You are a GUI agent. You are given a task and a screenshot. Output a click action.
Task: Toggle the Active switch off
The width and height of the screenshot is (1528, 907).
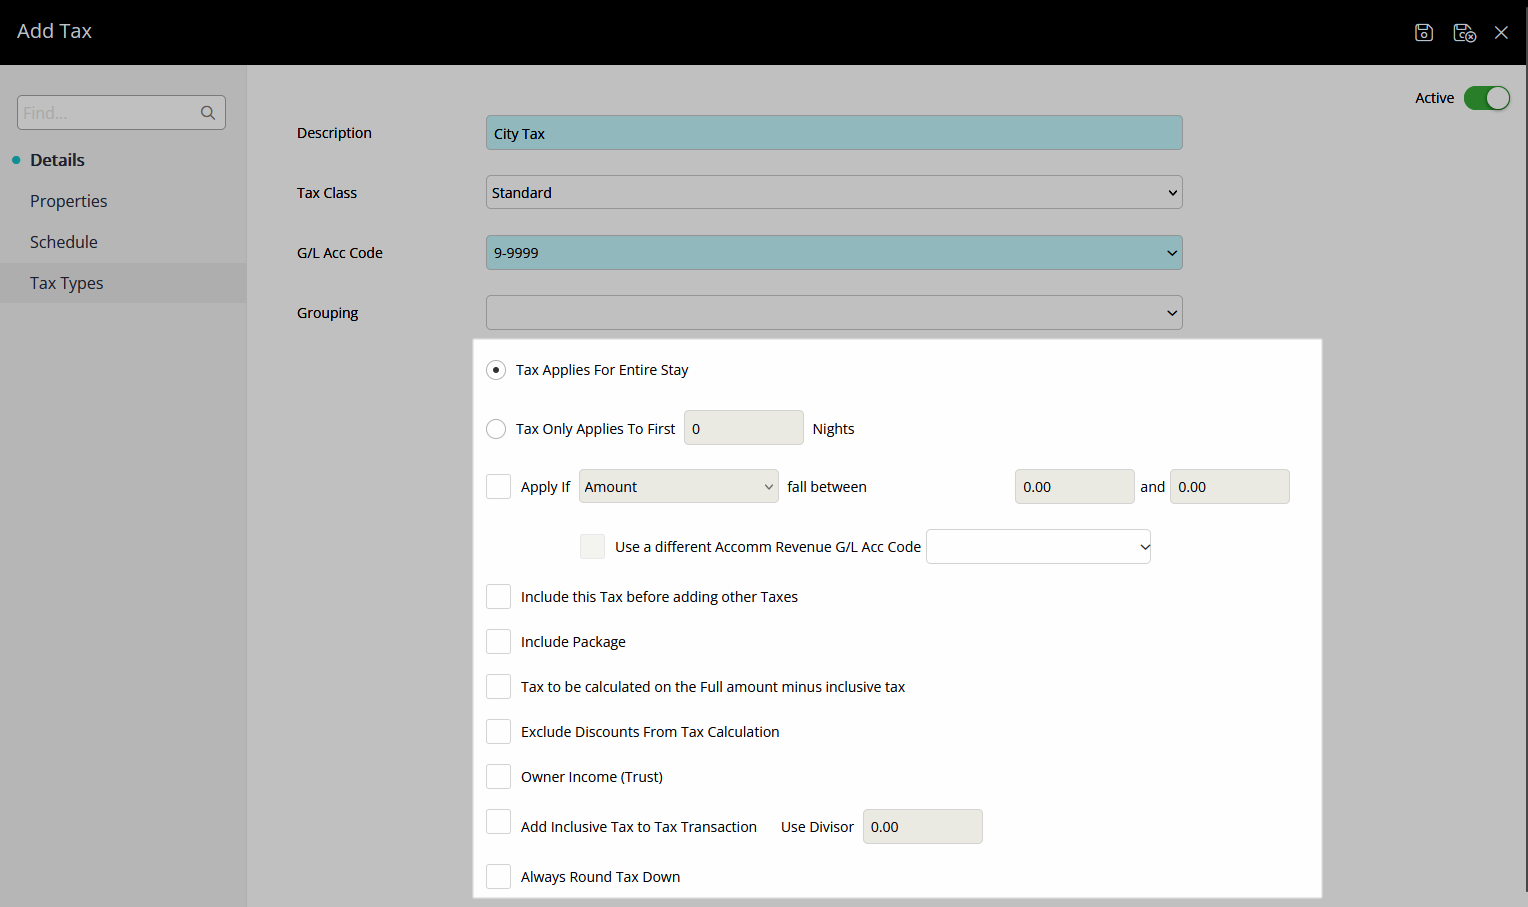coord(1487,98)
